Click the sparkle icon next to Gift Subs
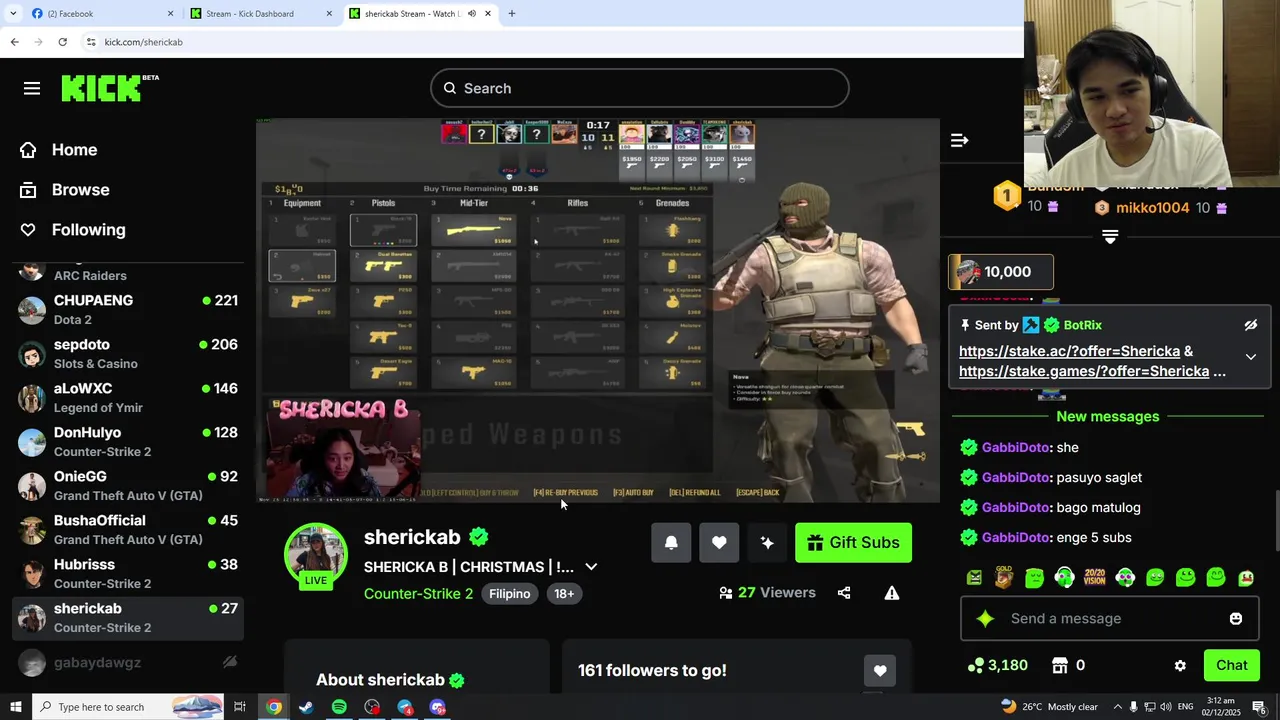1280x720 pixels. 767,542
